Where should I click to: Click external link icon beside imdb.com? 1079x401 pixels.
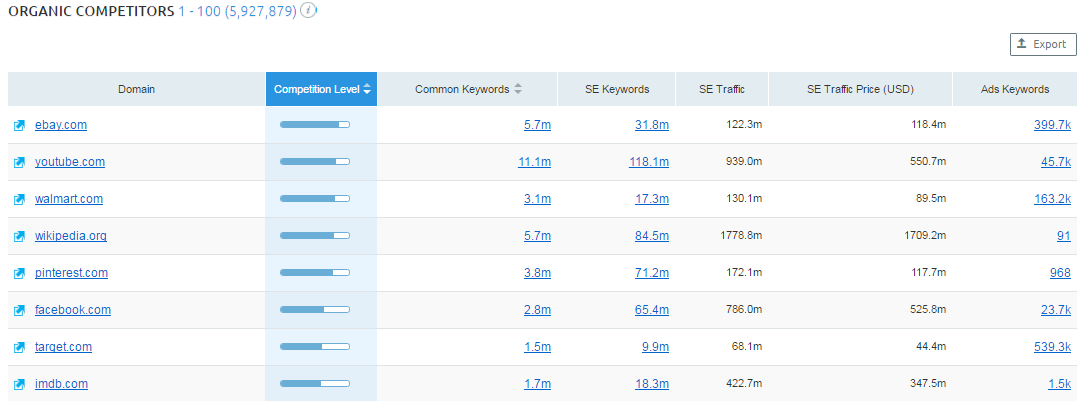point(20,385)
